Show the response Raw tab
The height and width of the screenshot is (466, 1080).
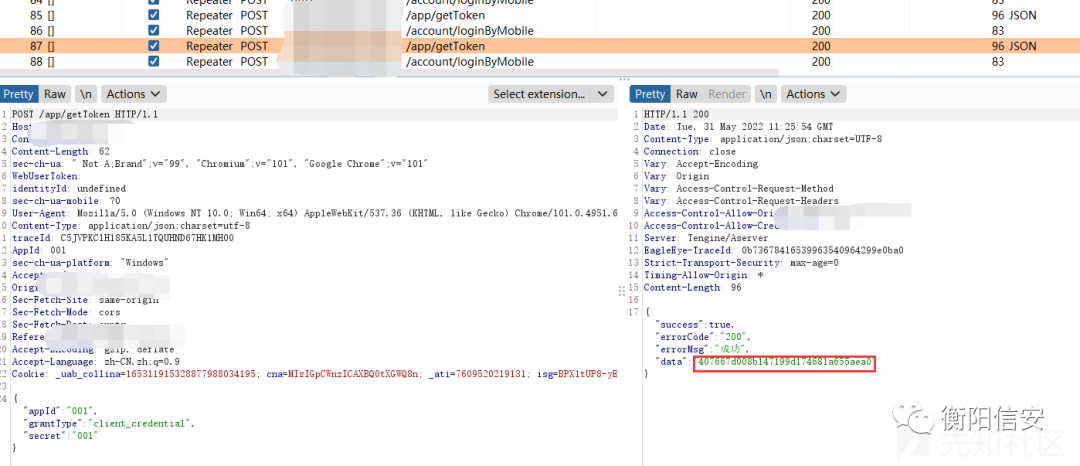click(x=687, y=94)
